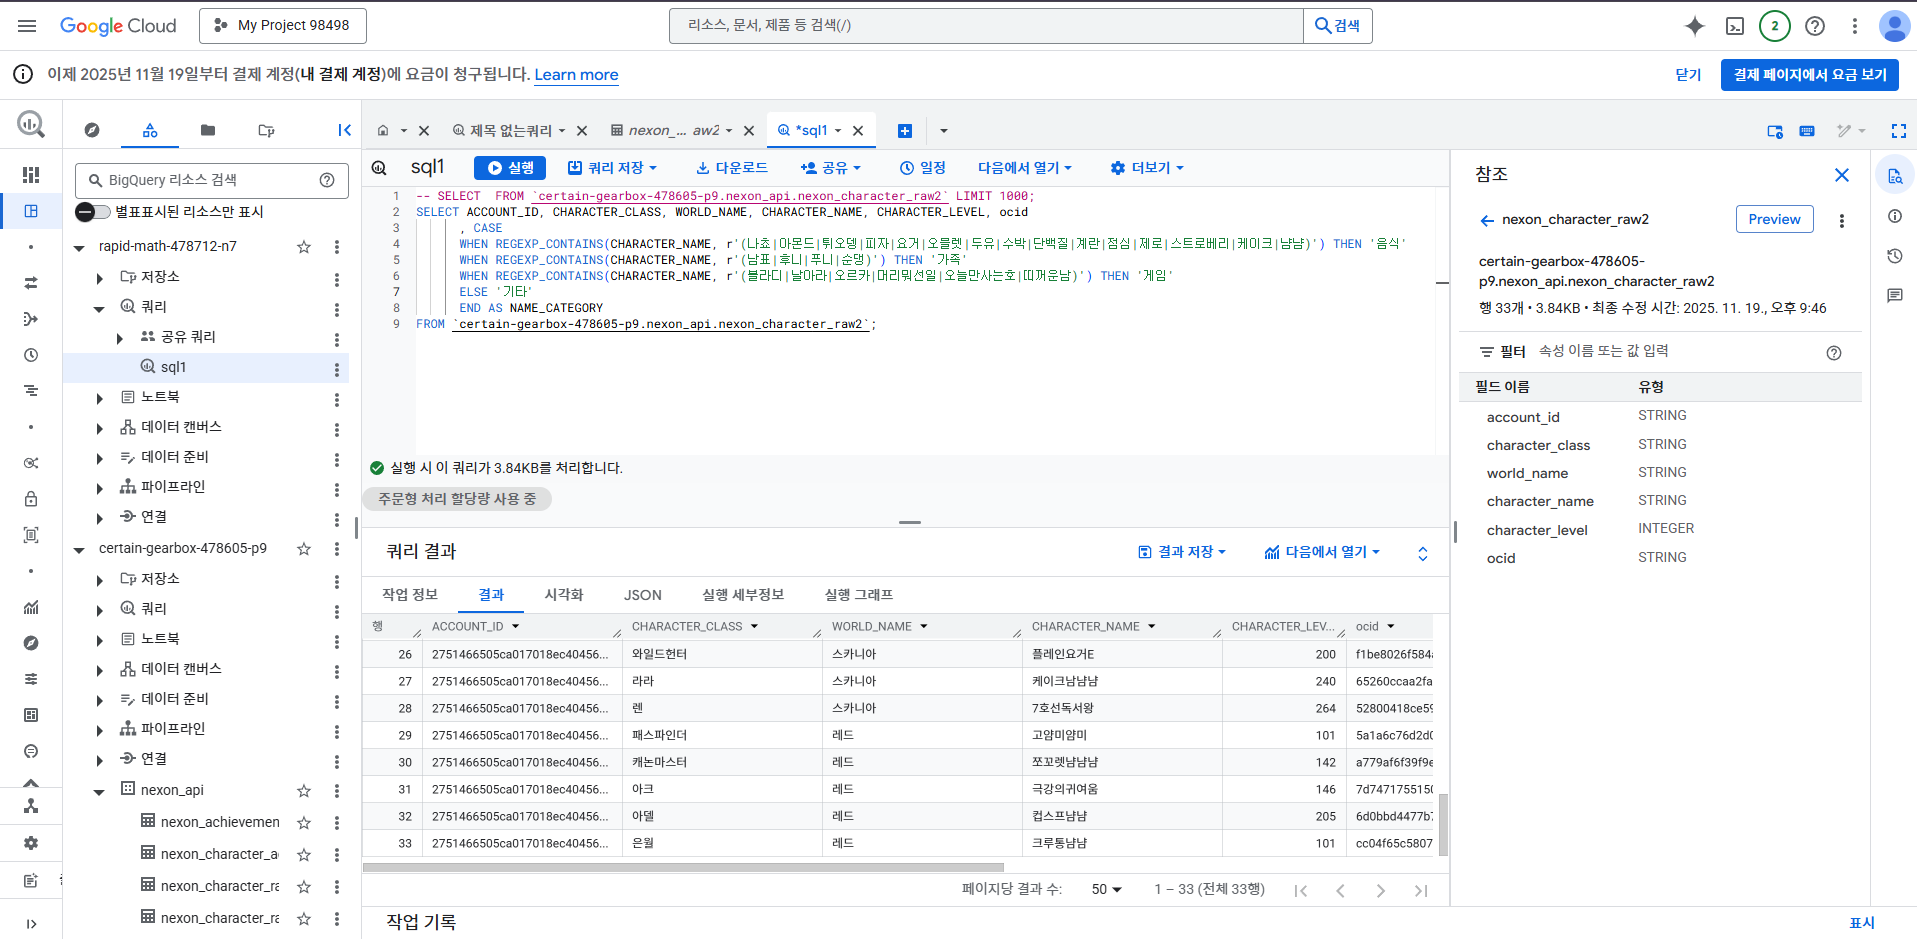1917x939 pixels.
Task: Toggle full screen editor icon
Action: click(x=1898, y=131)
